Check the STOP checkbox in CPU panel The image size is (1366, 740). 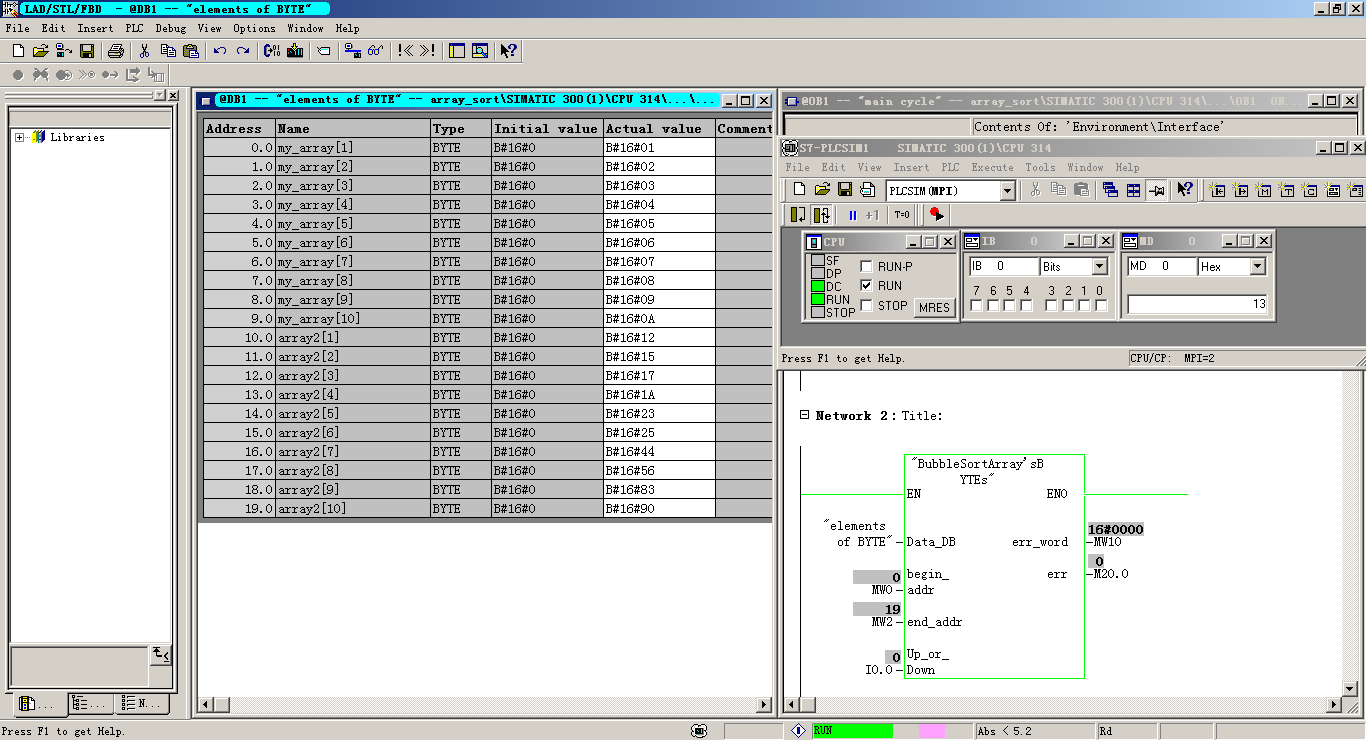pyautogui.click(x=866, y=306)
